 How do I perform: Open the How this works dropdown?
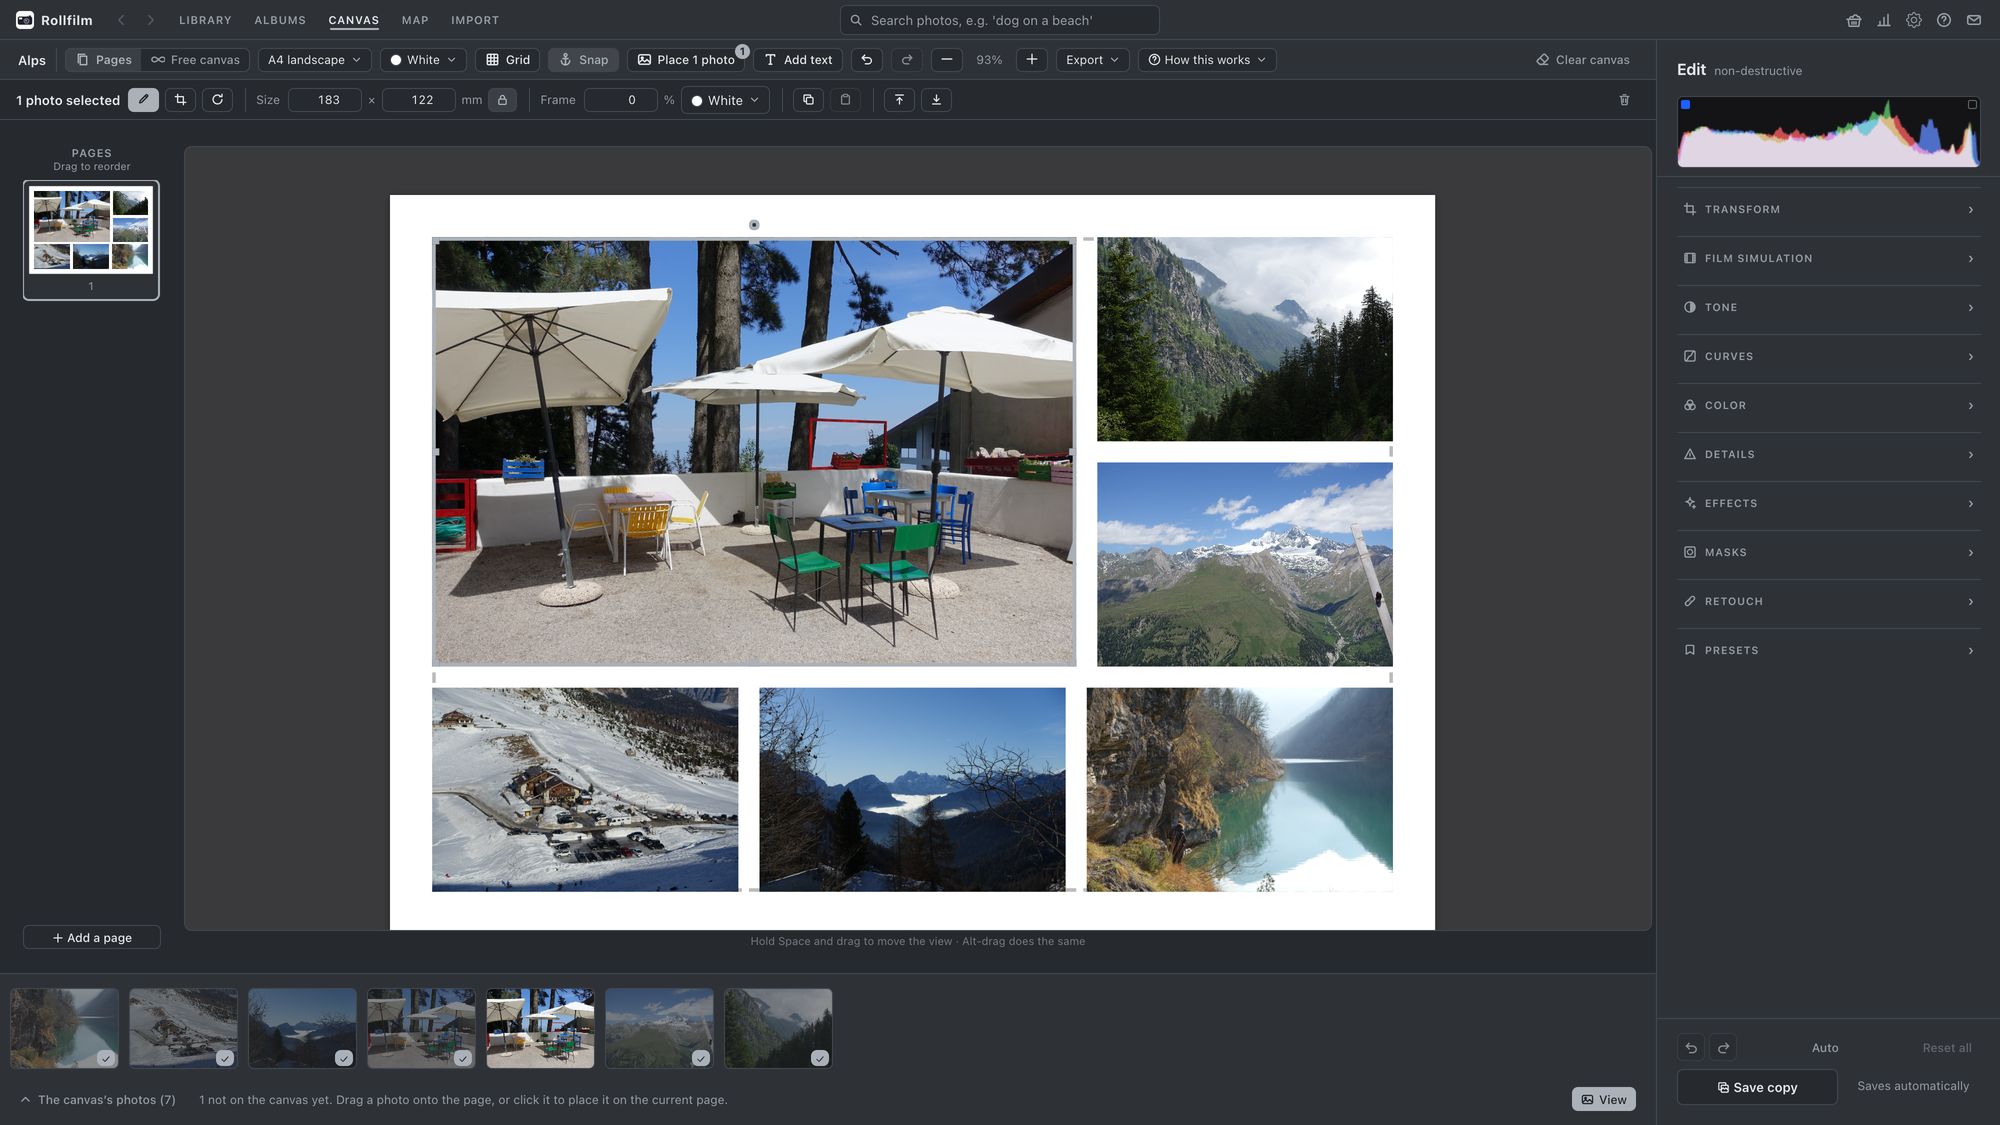point(1207,60)
